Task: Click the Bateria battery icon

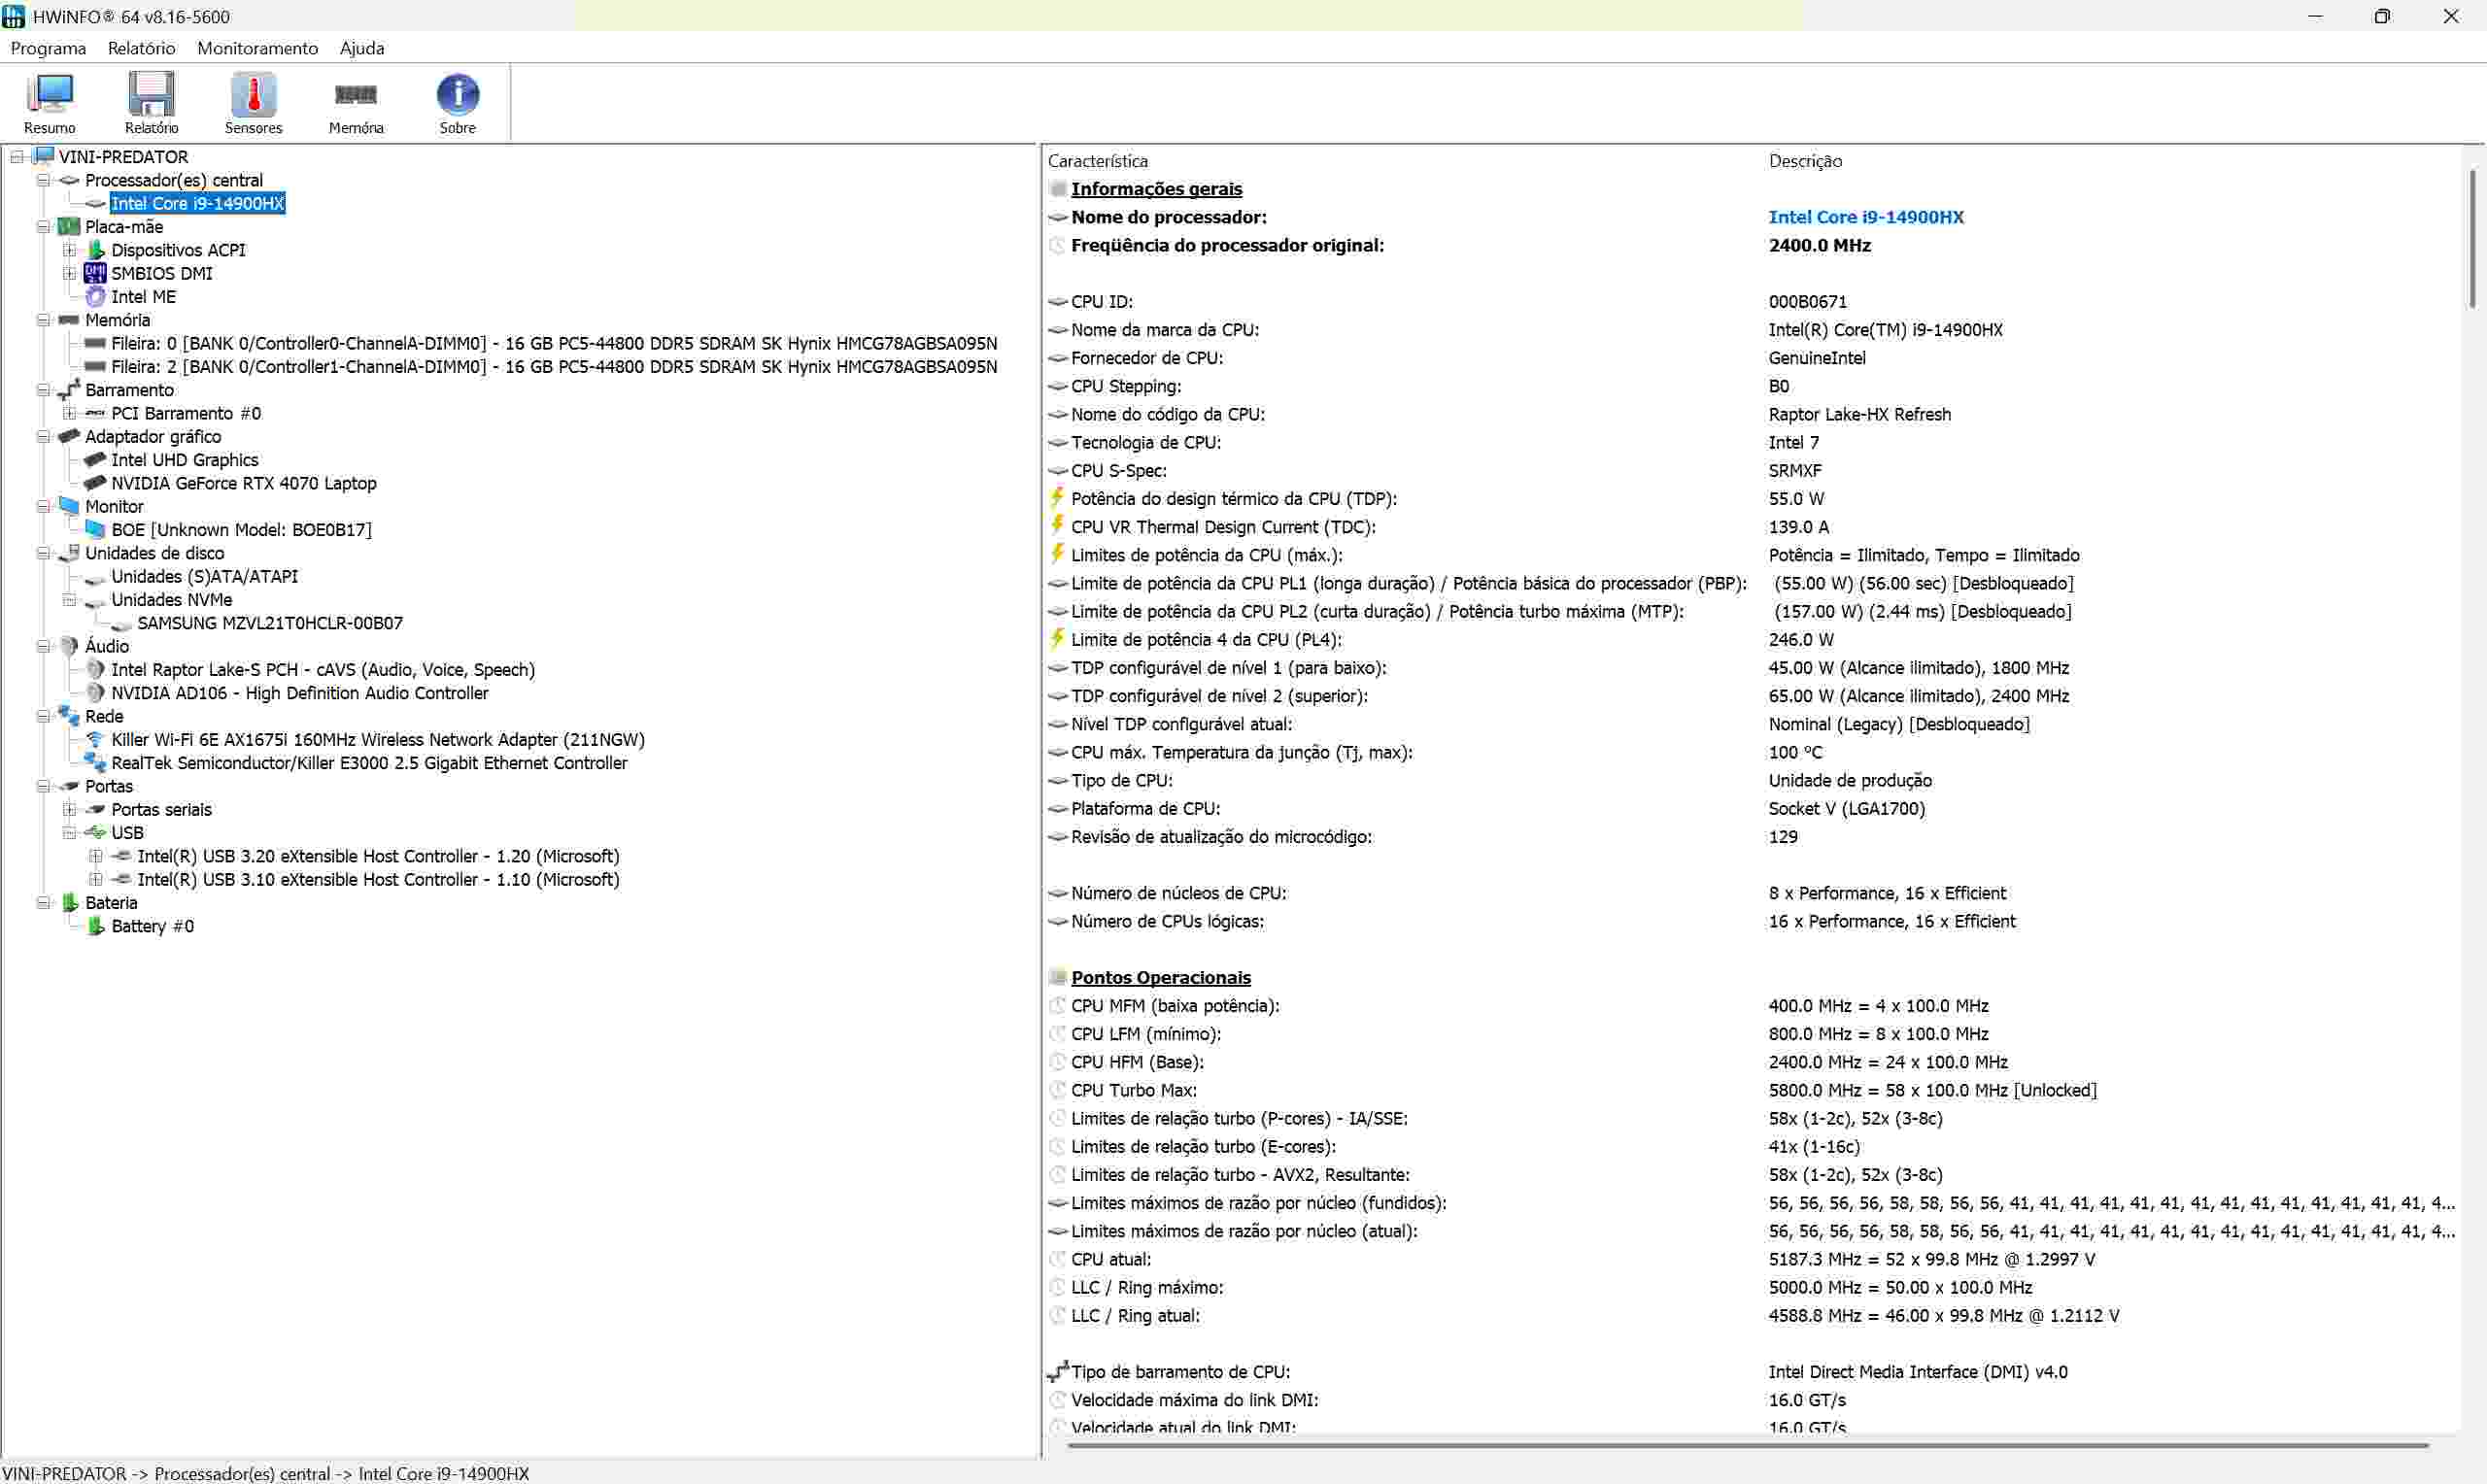Action: 69,902
